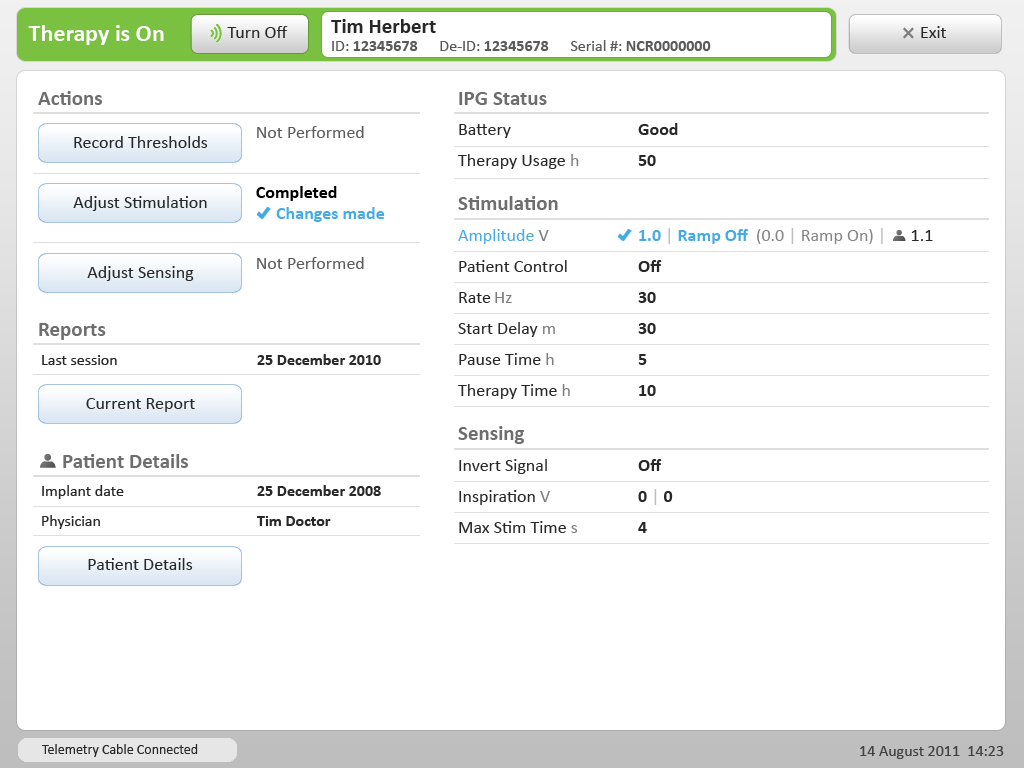Click the patient name Tim Herbert
The width and height of the screenshot is (1024, 768).
click(x=383, y=27)
